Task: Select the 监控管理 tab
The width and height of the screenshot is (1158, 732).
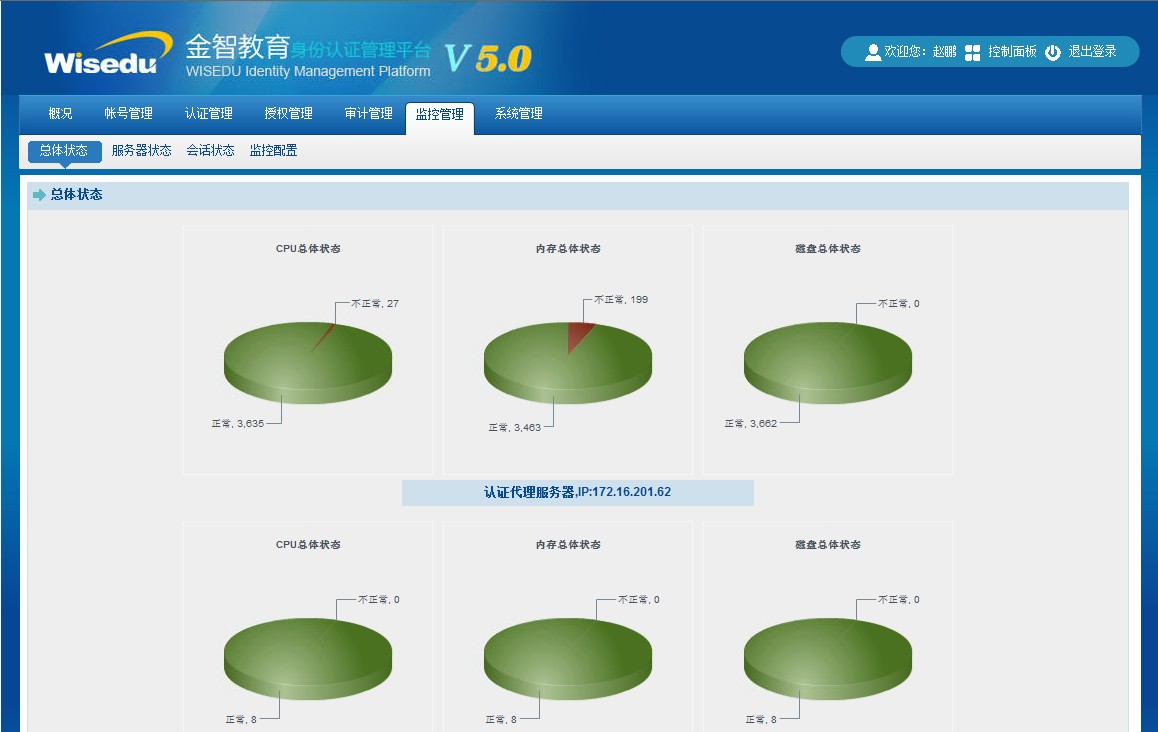Action: click(440, 115)
